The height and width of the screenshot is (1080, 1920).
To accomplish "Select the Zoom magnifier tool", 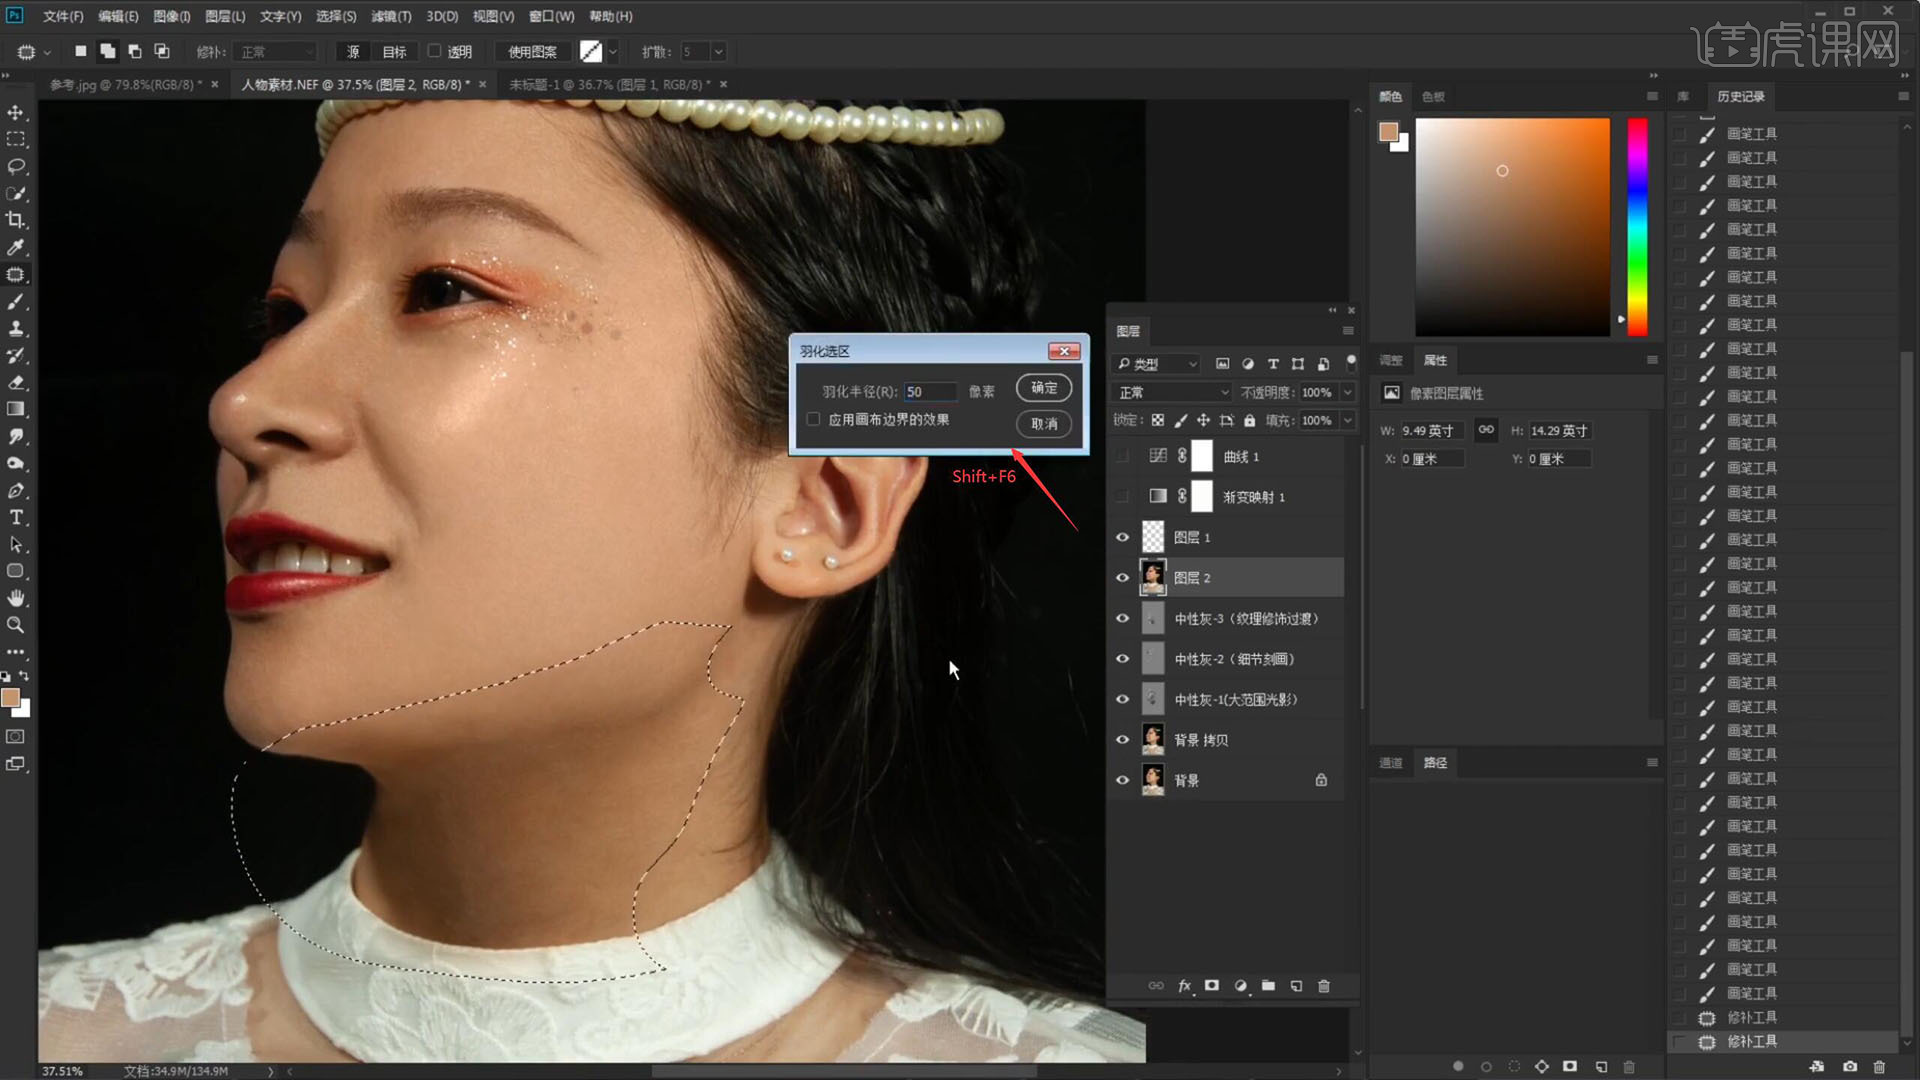I will point(16,625).
